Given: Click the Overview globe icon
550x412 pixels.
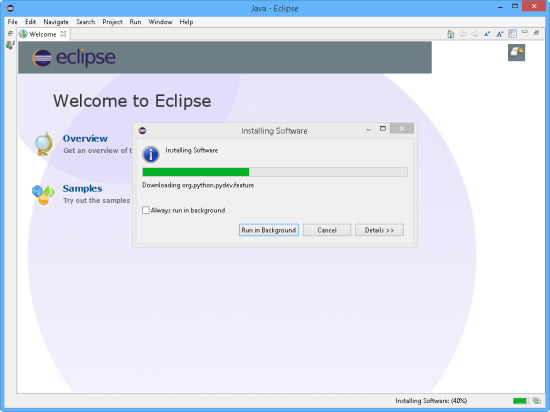Looking at the screenshot, I should click(44, 144).
